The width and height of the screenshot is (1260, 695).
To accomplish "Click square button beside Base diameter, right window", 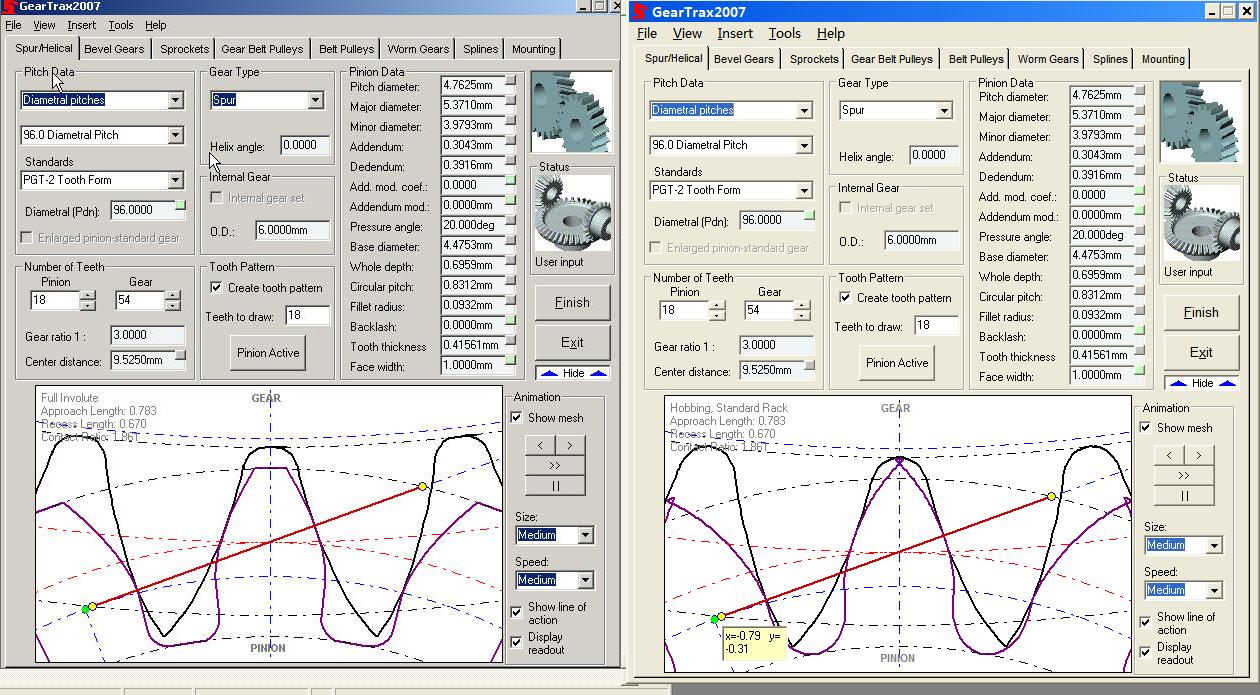I will [1140, 252].
